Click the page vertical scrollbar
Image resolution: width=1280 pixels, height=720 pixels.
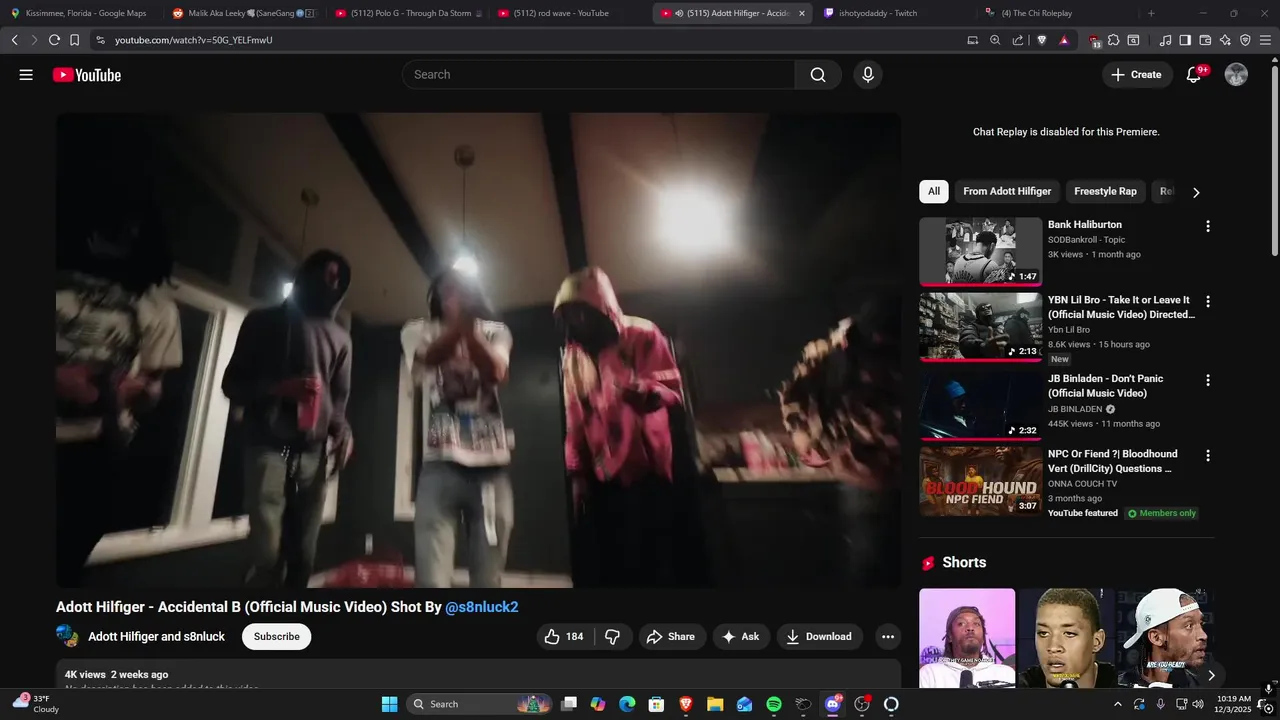pos(1274,160)
